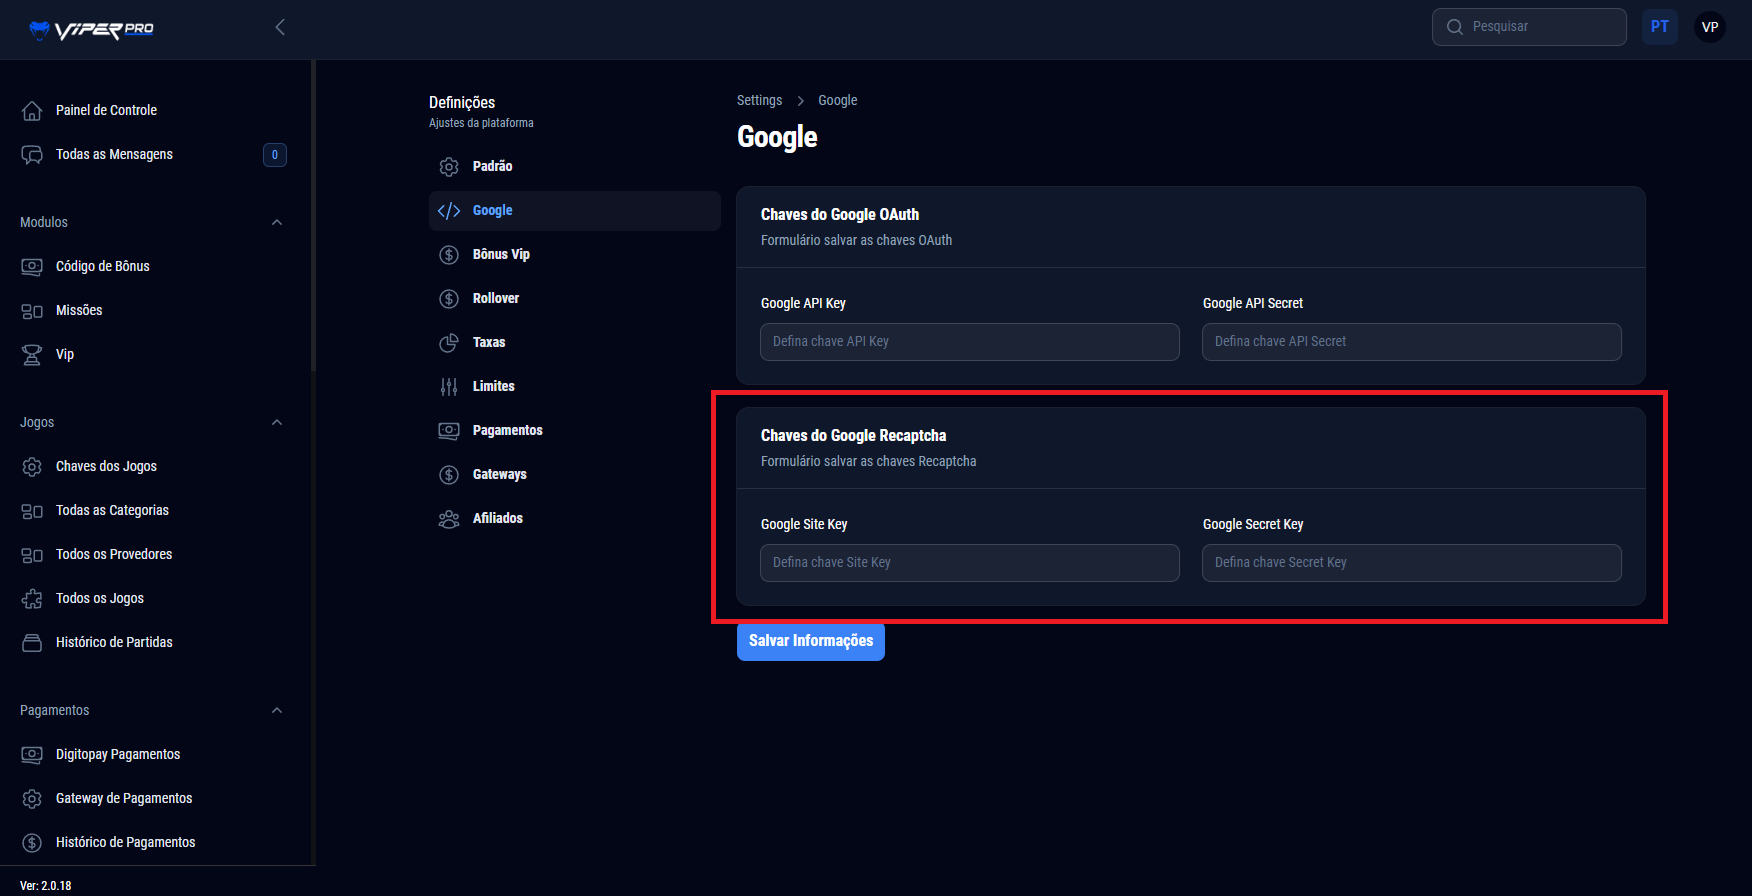Collapse the Modulos section

(277, 222)
